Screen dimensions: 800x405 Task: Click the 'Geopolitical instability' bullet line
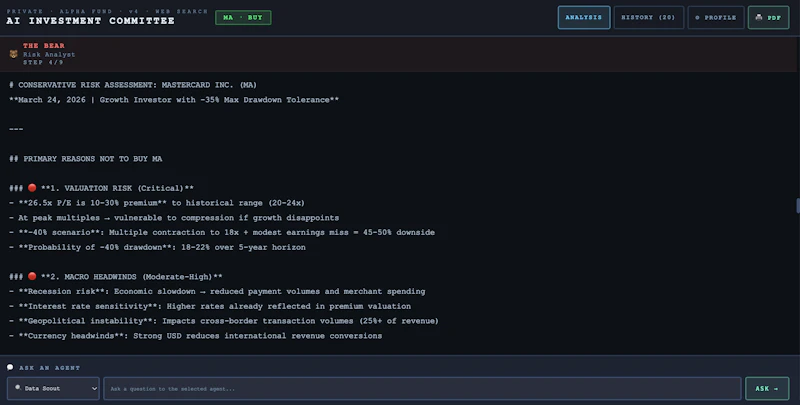tap(224, 321)
